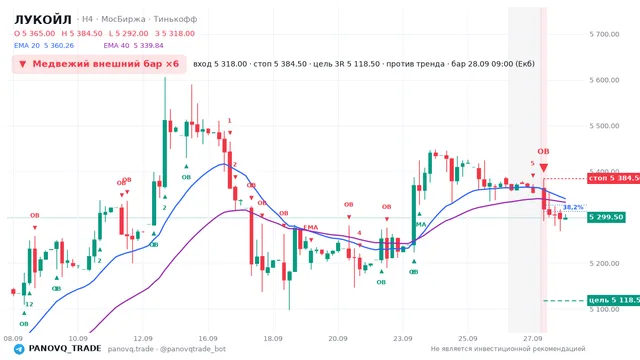Click the red EMA annotation on the chart
The height and width of the screenshot is (360, 640).
(x=310, y=227)
